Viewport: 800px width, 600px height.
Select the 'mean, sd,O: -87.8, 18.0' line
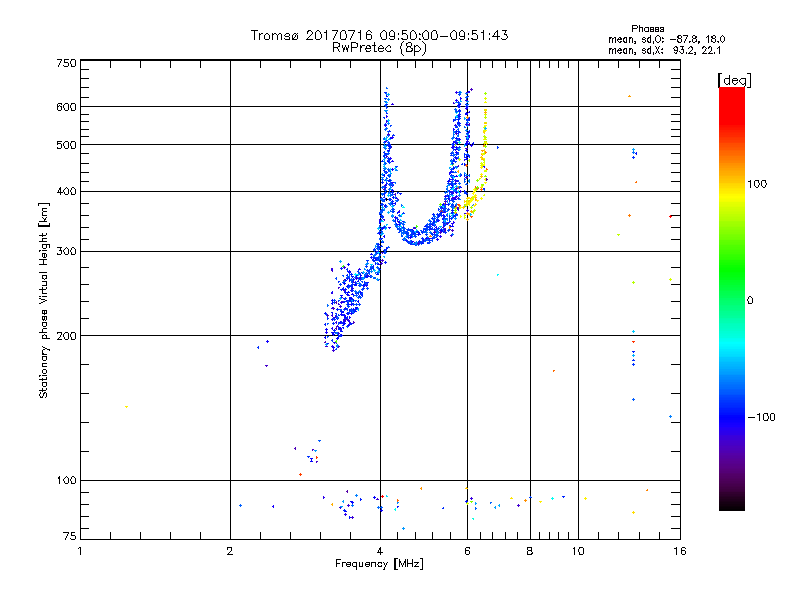click(666, 39)
